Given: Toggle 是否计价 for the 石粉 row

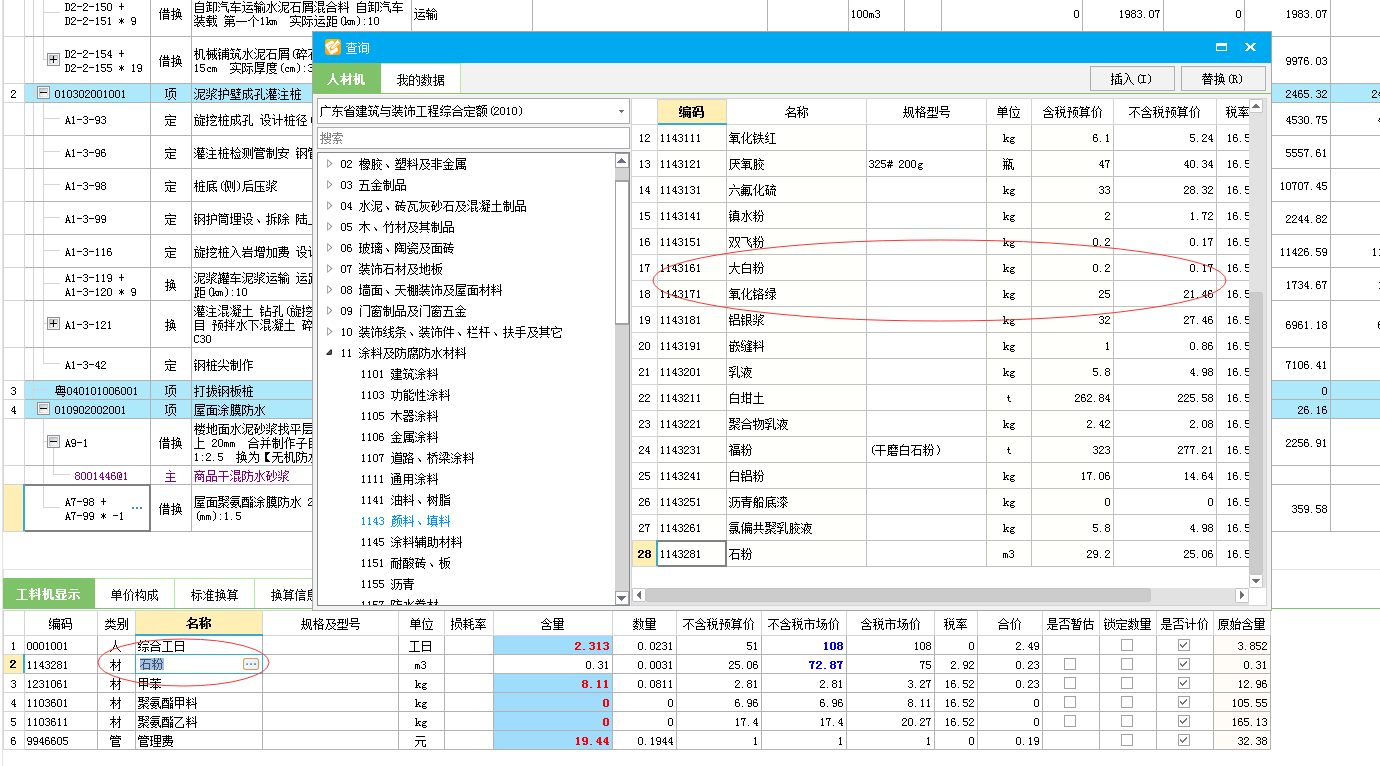Looking at the screenshot, I should tap(1184, 664).
